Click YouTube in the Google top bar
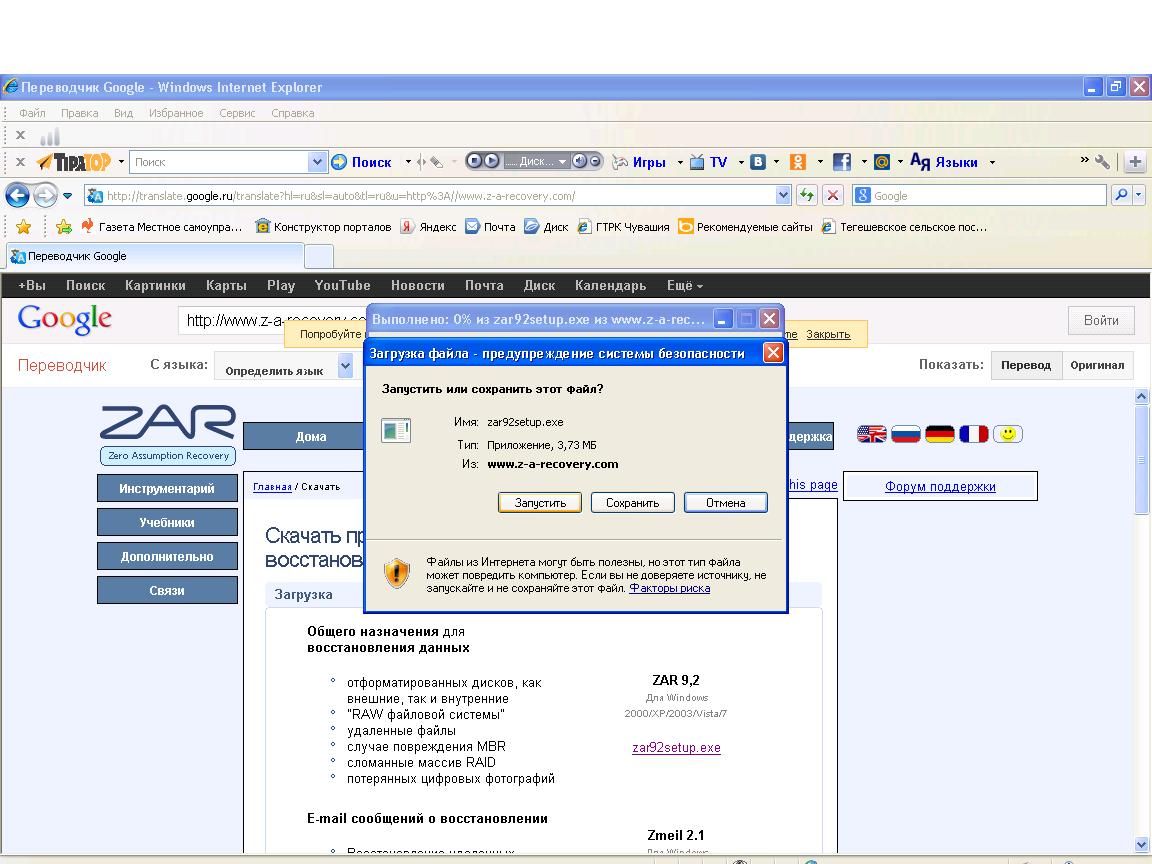Viewport: 1152px width, 864px height. [342, 285]
